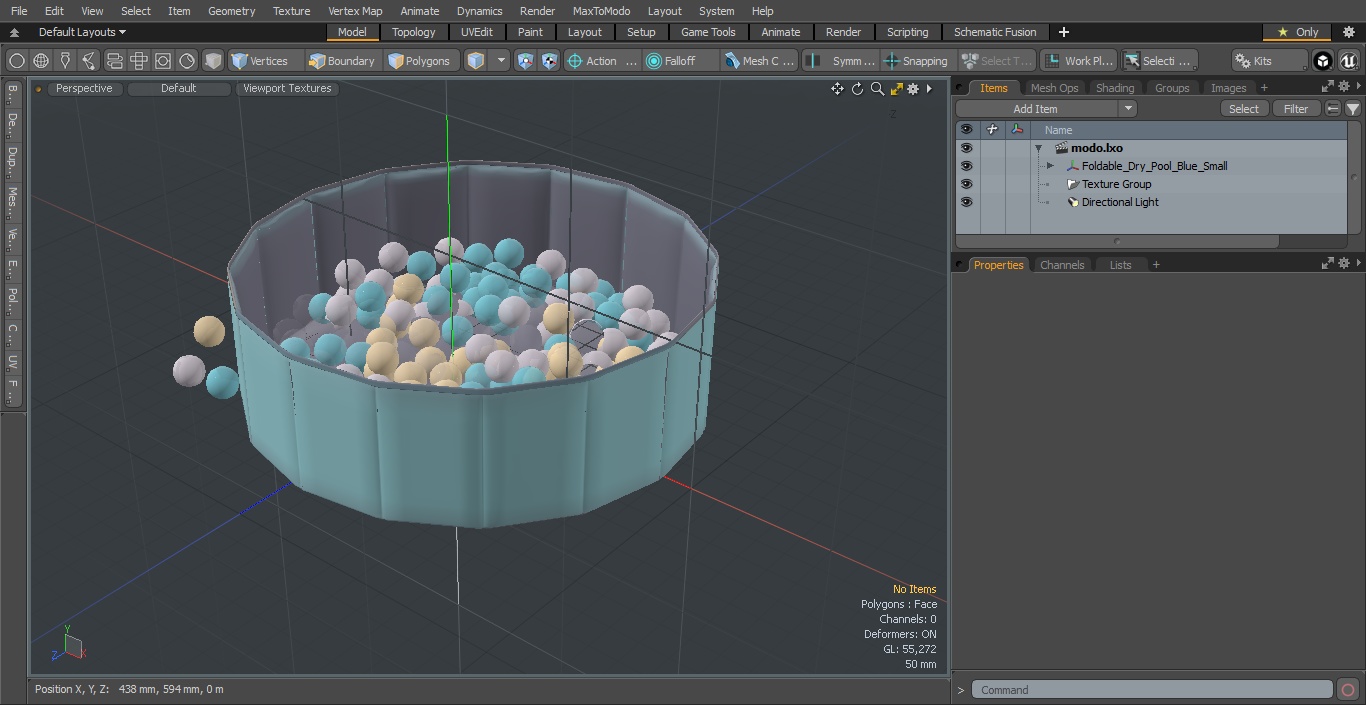1366x705 pixels.
Task: Switch to the UVEdit layout tab
Action: pos(477,32)
